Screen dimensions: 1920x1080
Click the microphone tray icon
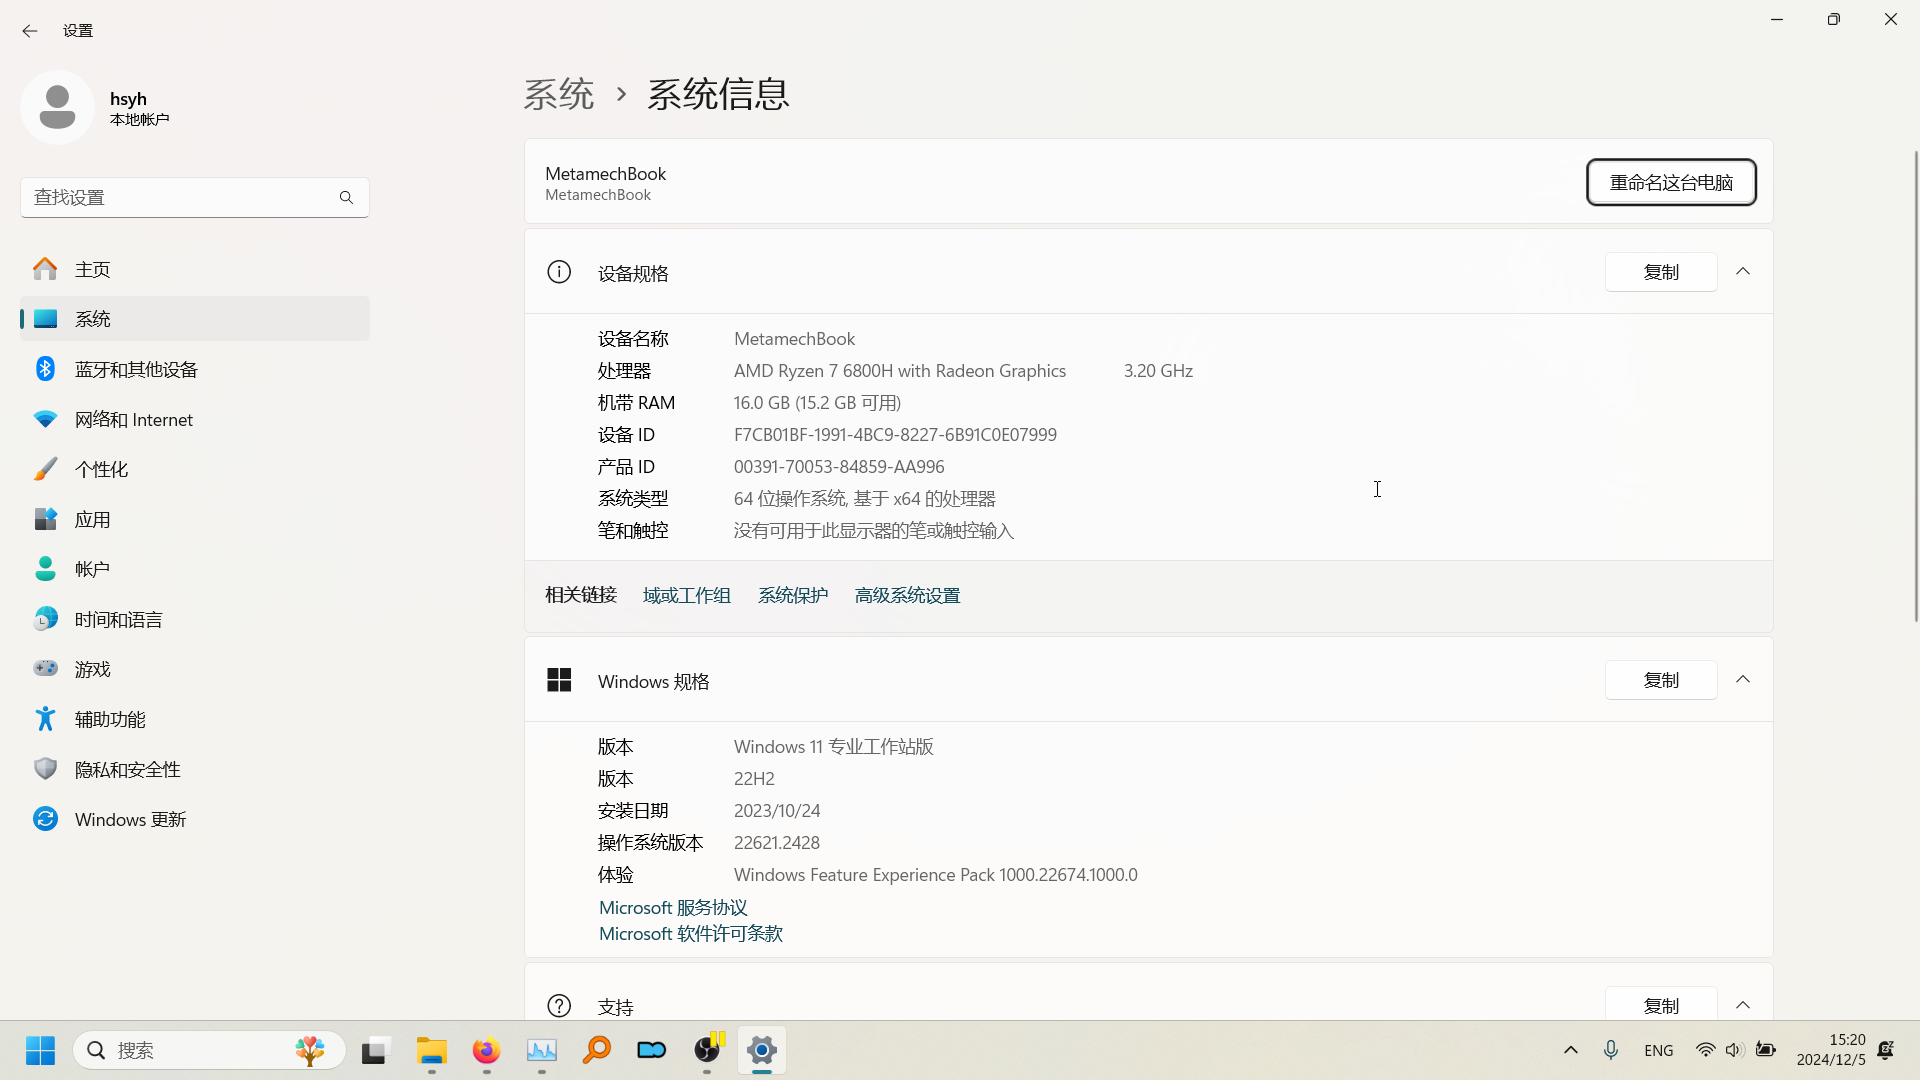coord(1611,1050)
